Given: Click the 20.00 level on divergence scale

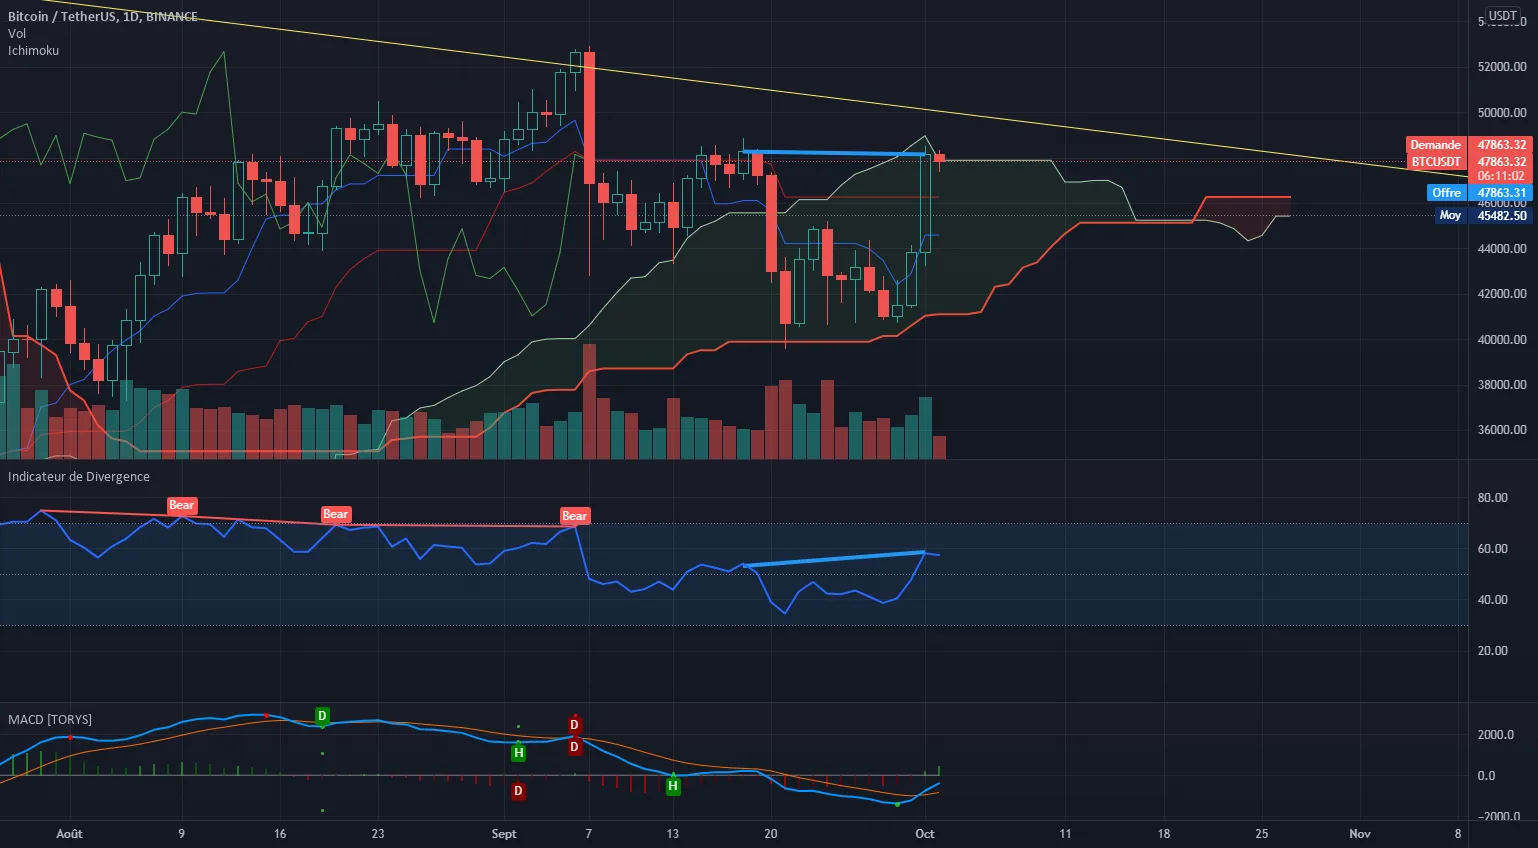Looking at the screenshot, I should tap(1493, 651).
